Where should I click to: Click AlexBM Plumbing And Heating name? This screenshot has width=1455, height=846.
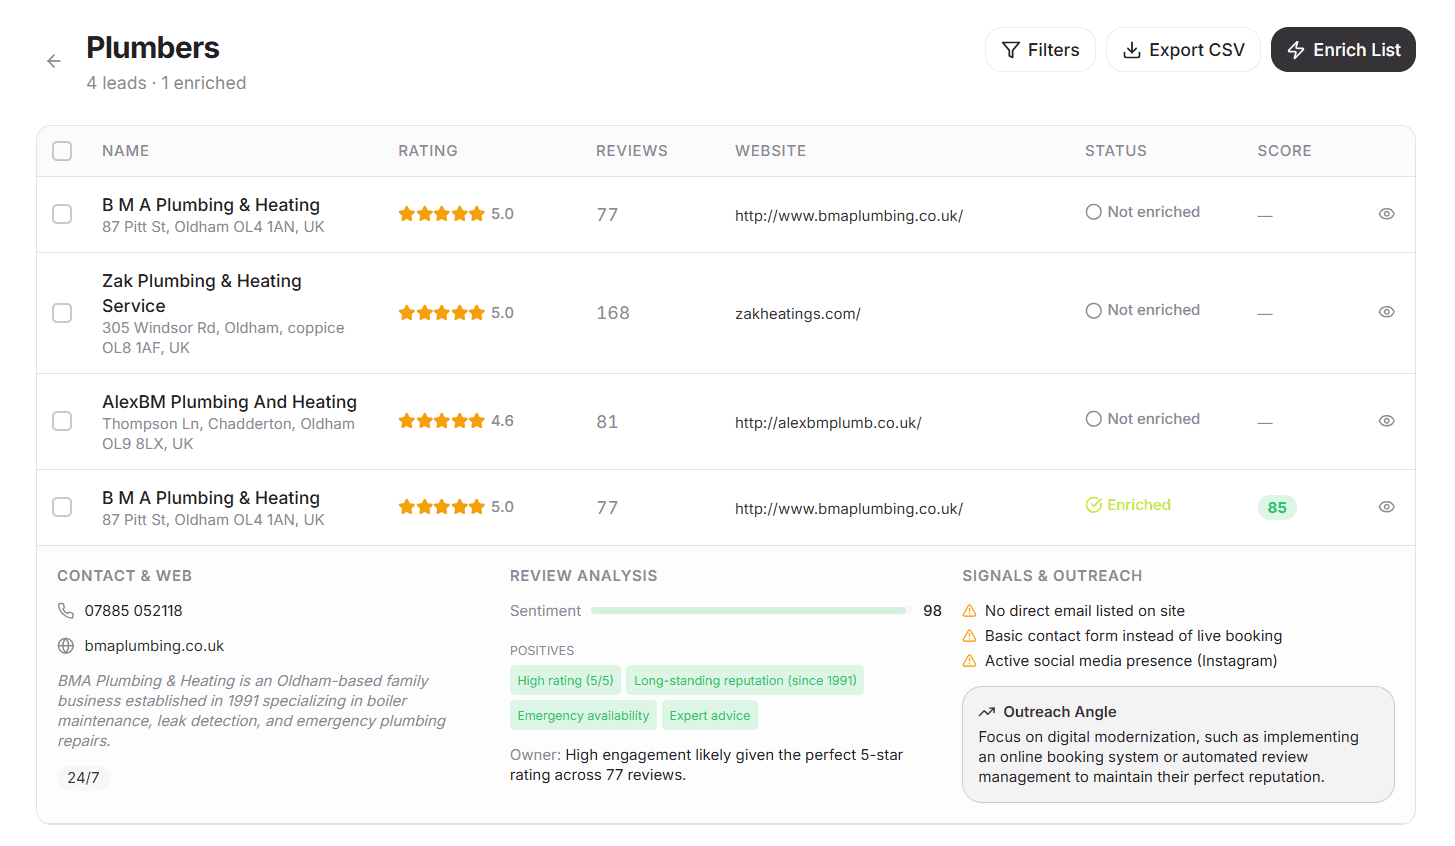point(229,402)
